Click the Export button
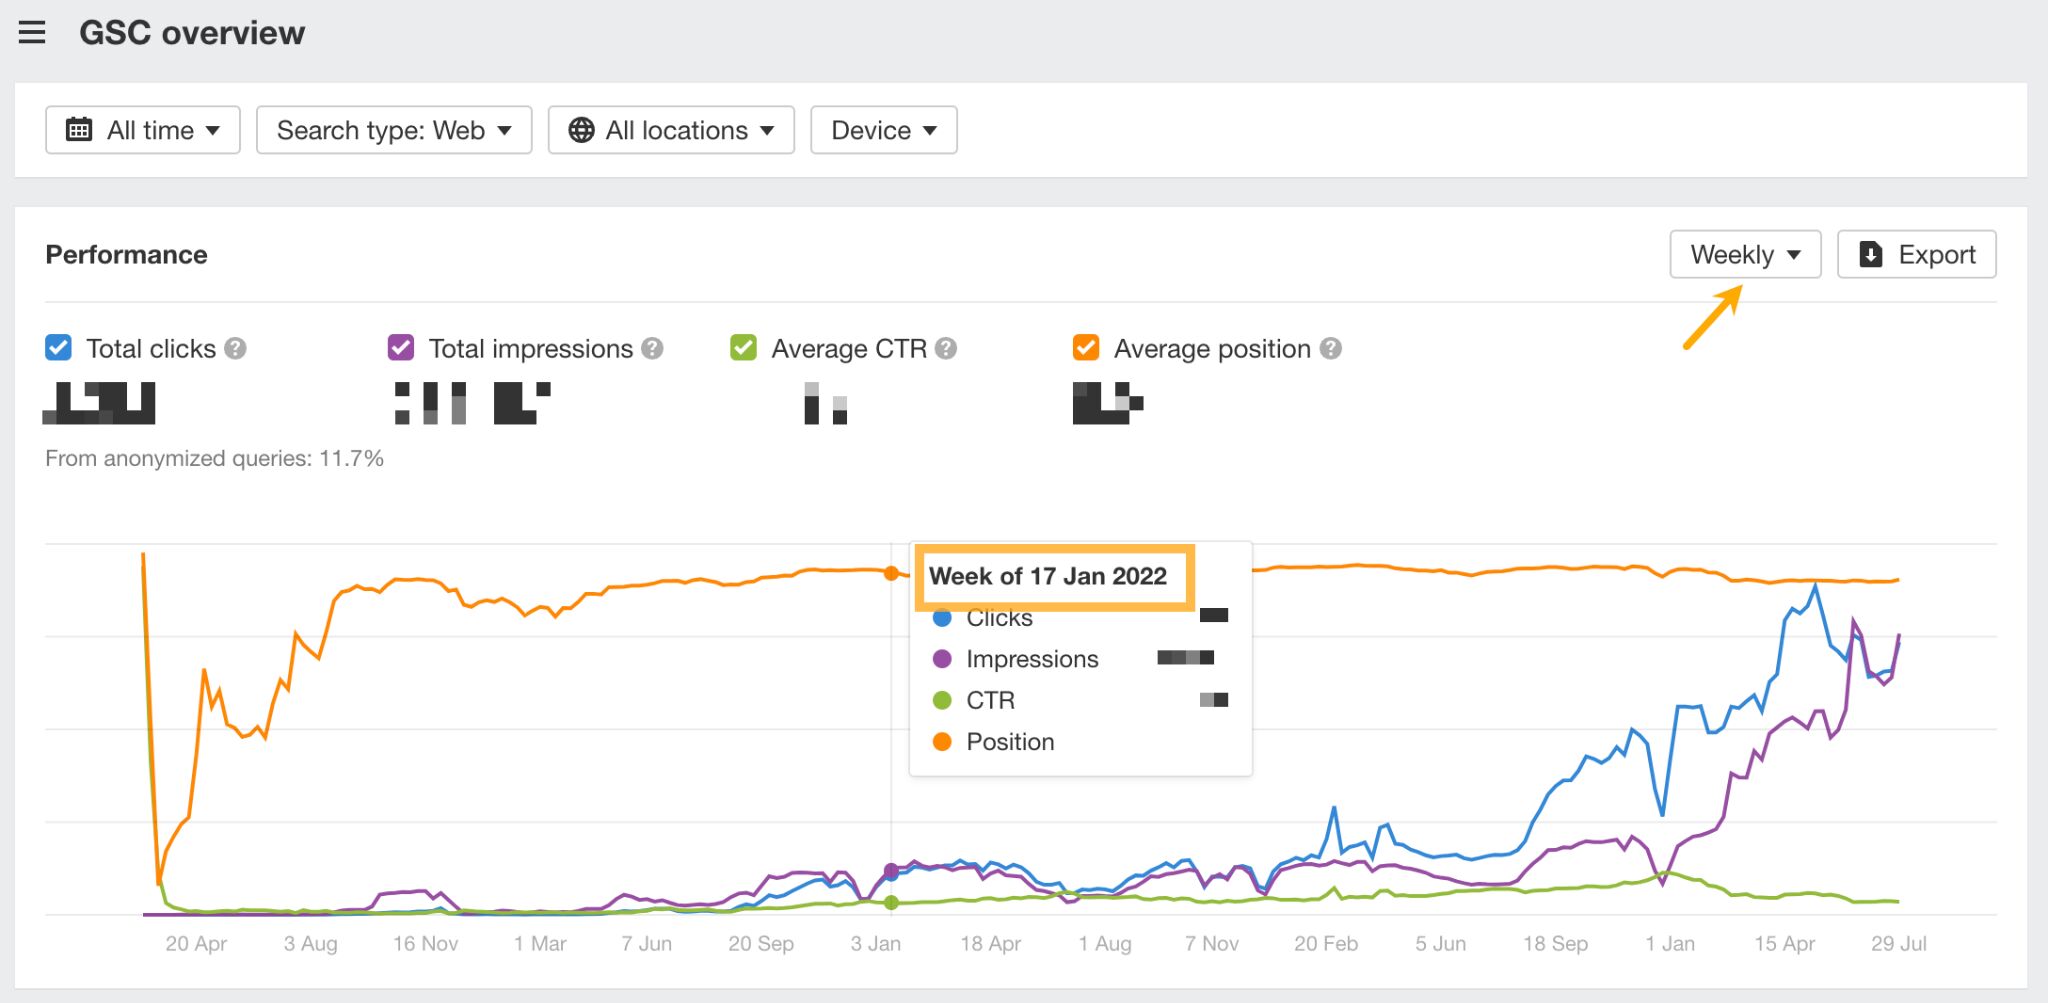 [1916, 254]
